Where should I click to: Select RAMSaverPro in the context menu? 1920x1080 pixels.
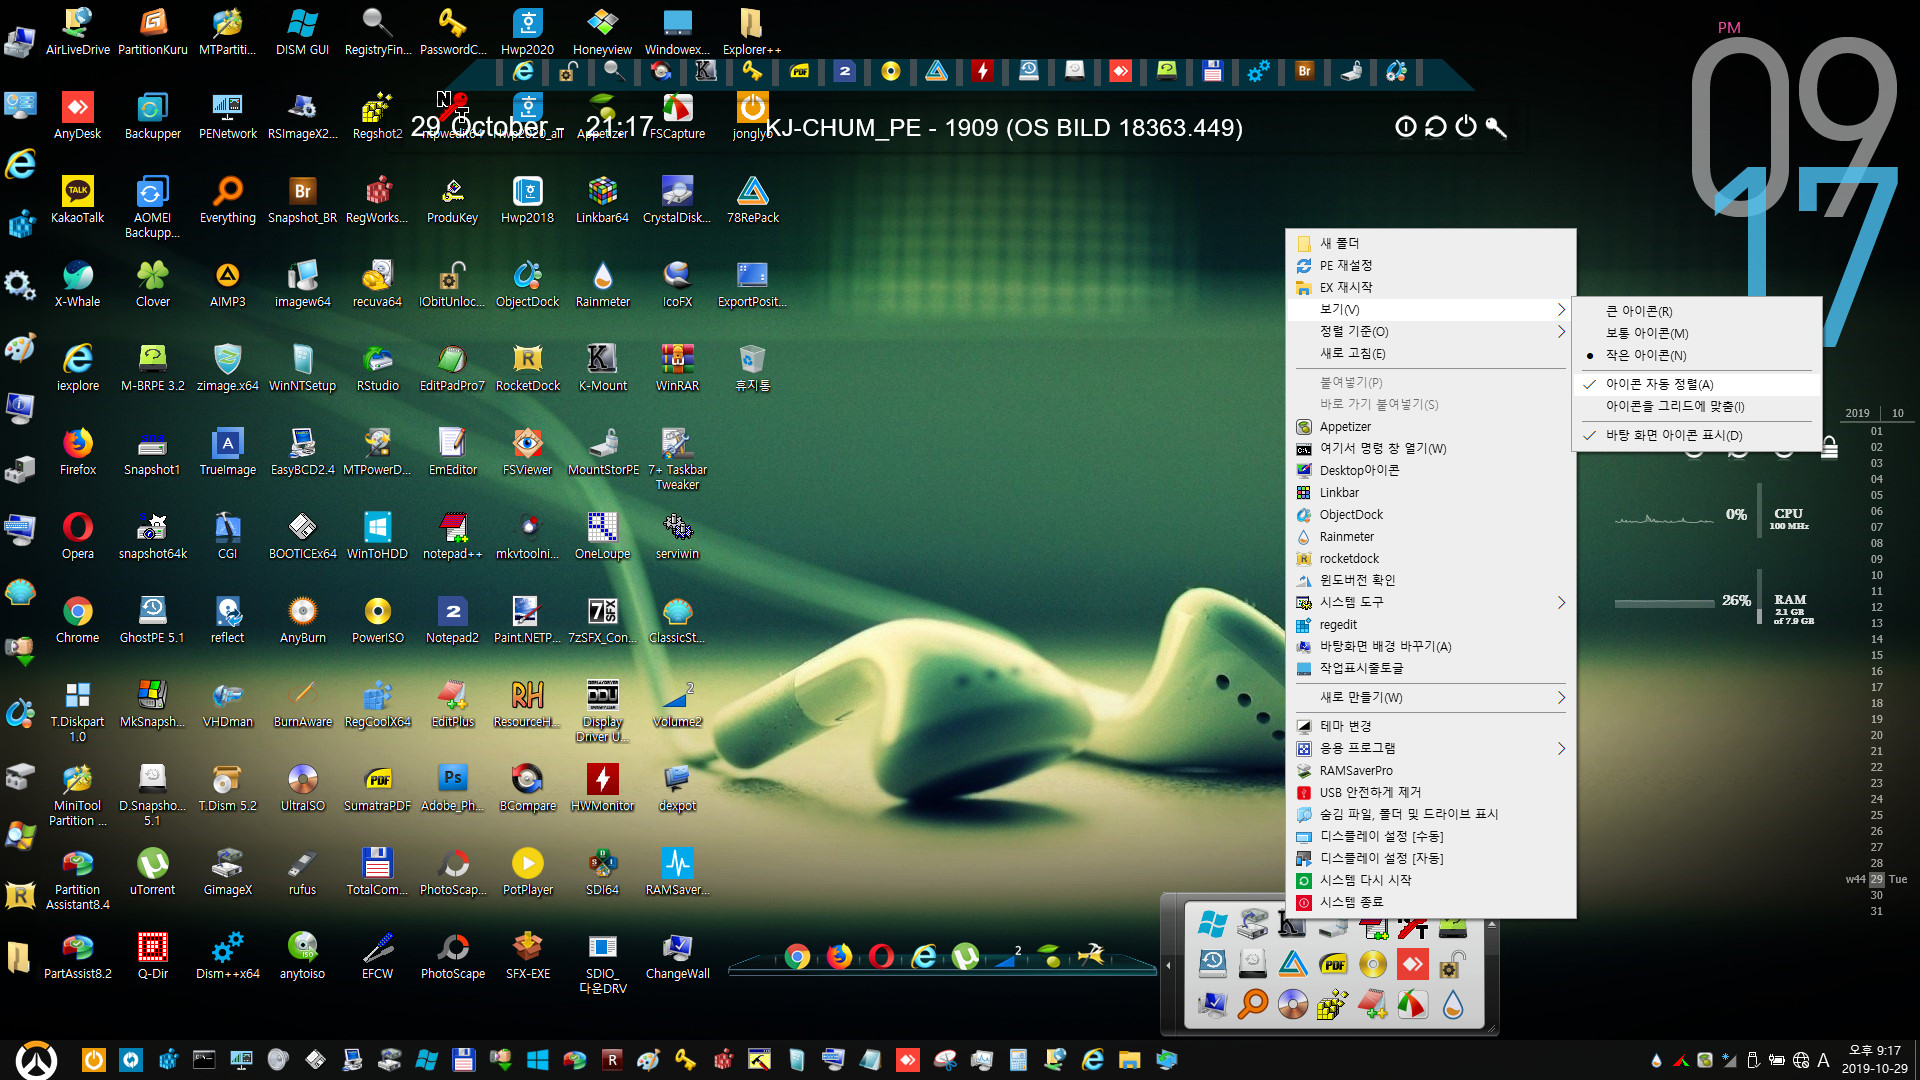(1431, 770)
